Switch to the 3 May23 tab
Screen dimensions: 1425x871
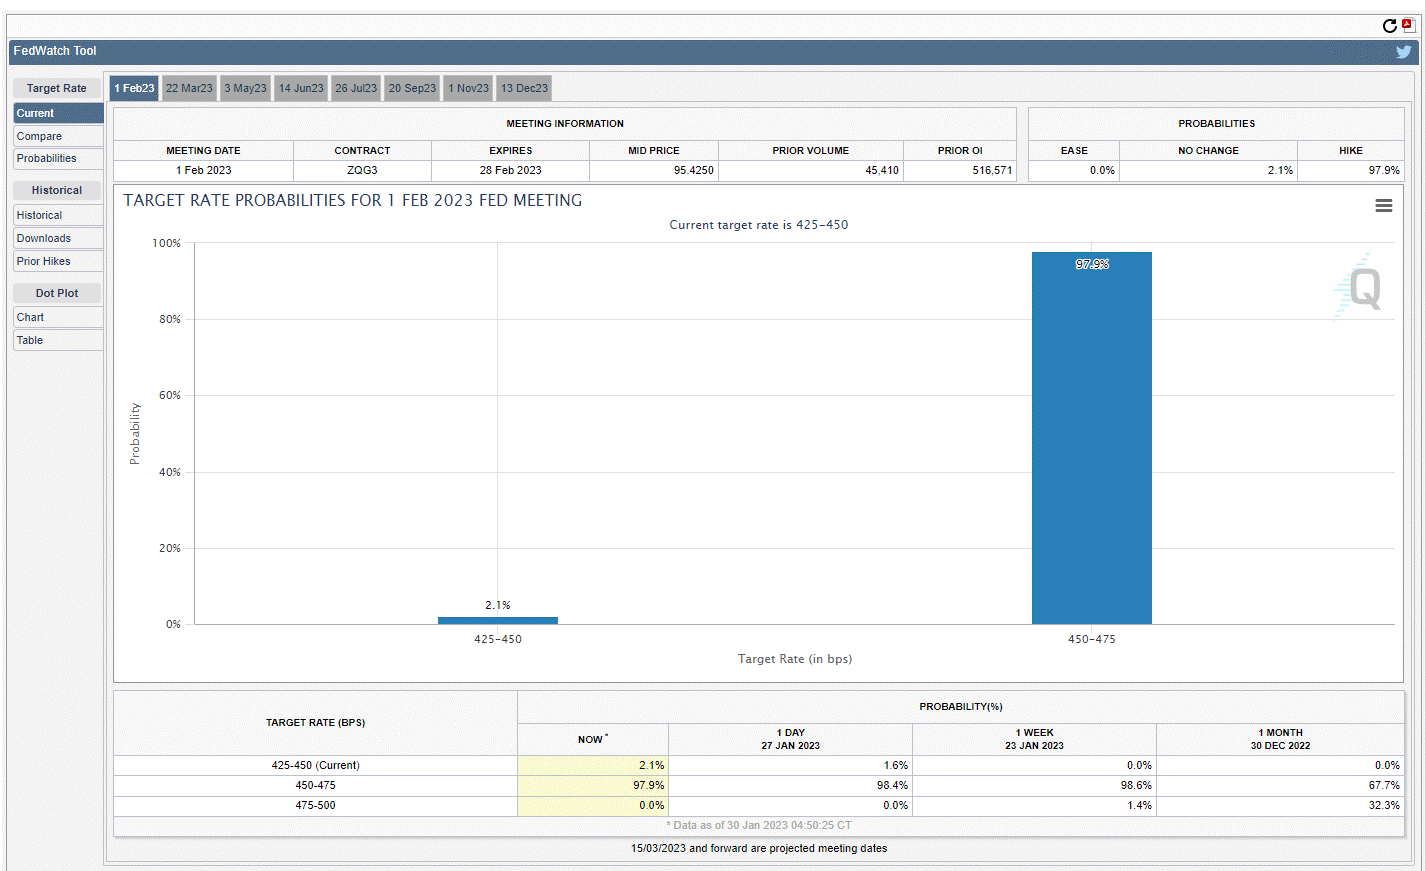[245, 88]
